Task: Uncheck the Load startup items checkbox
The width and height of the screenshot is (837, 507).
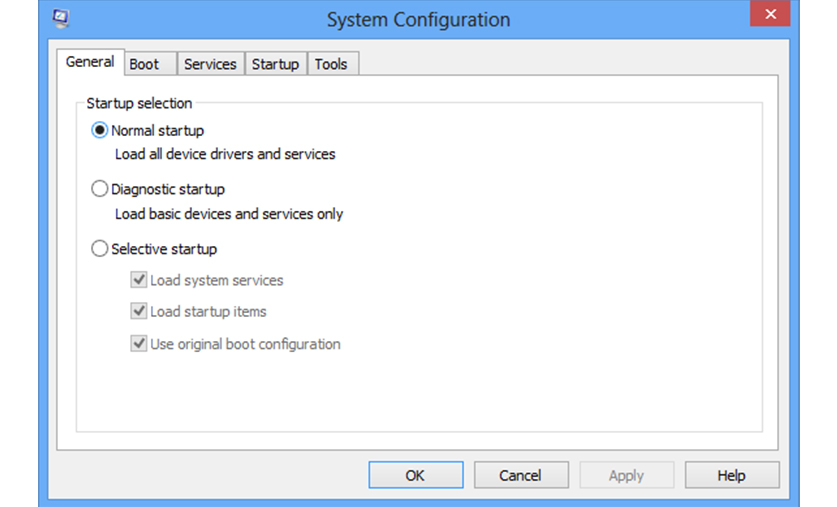Action: tap(139, 312)
